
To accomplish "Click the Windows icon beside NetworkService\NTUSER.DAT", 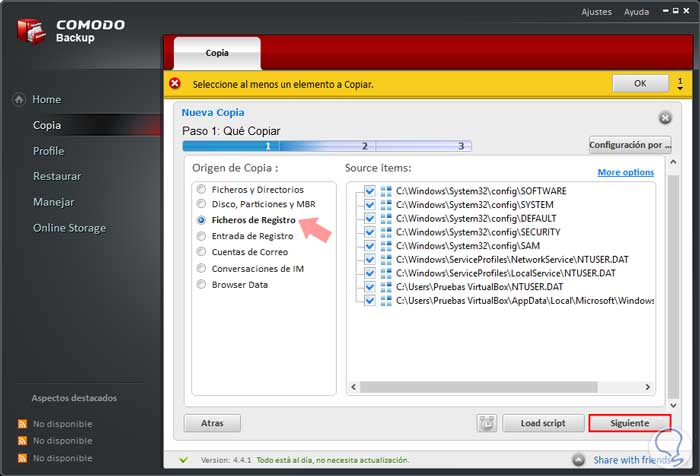I will coord(386,259).
